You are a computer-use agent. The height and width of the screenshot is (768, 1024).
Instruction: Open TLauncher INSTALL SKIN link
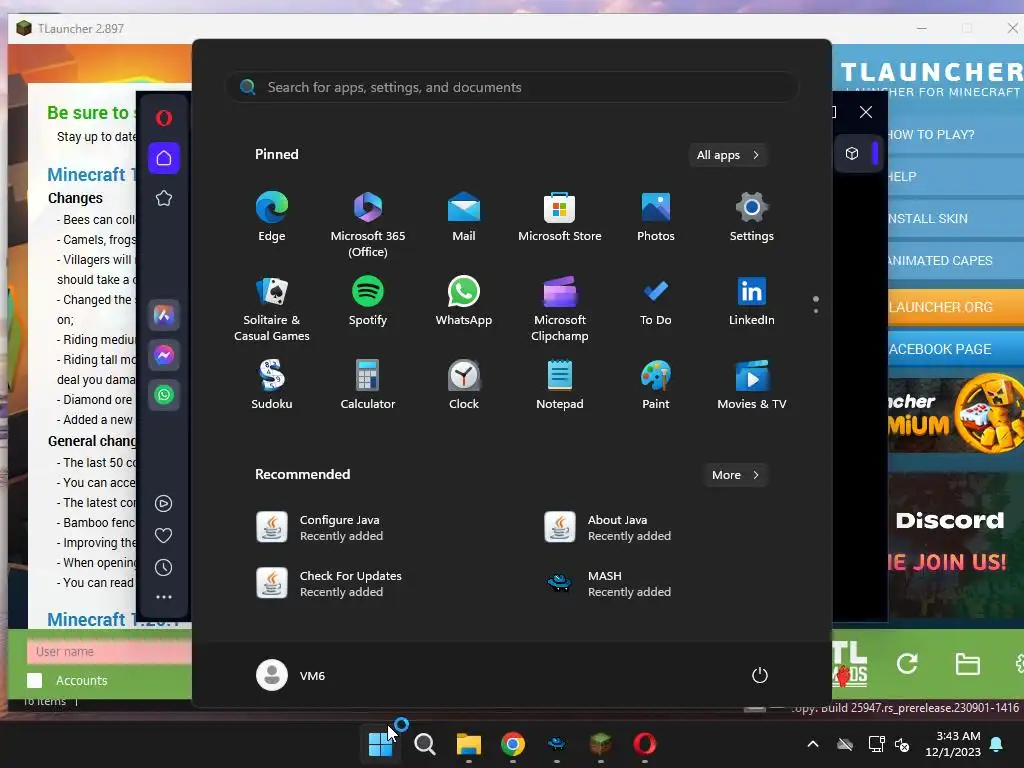coord(928,218)
